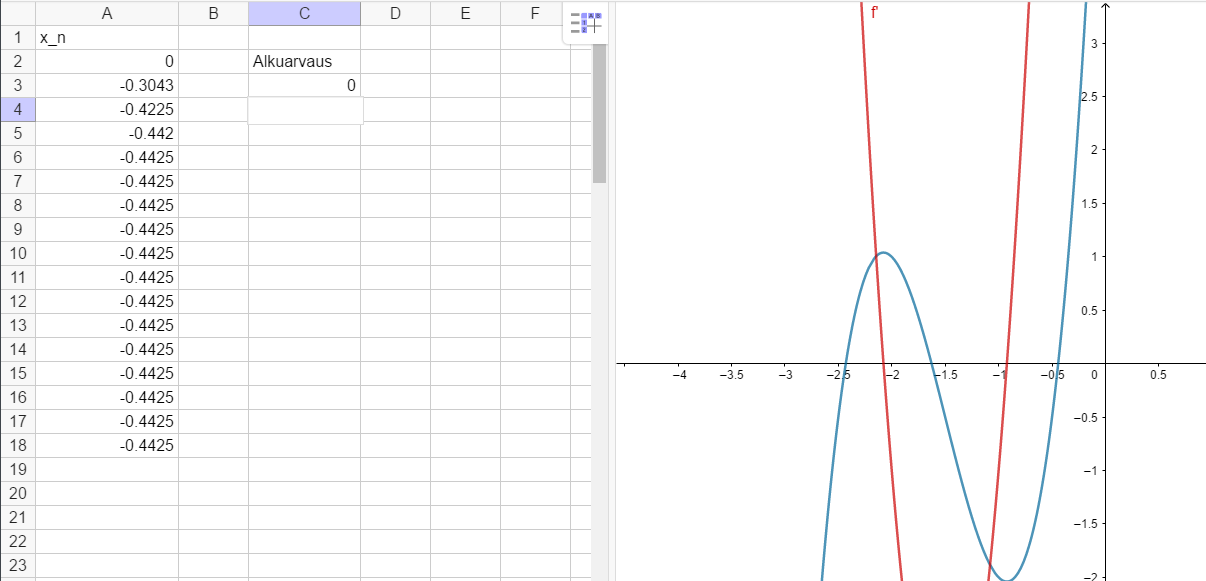The width and height of the screenshot is (1206, 581).
Task: Select row 1 header
Action: tap(17, 38)
